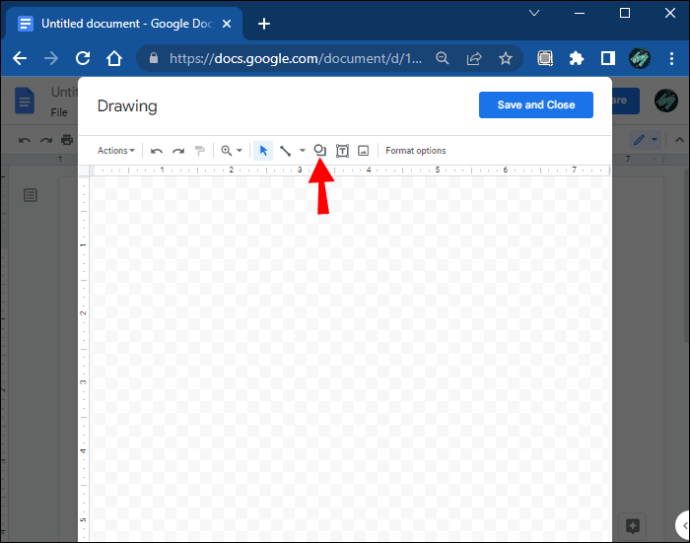690x543 pixels.
Task: Reload the page
Action: tap(83, 58)
